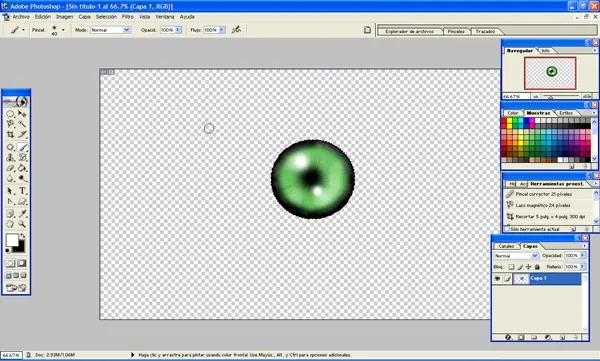Screen dimensions: 600x361
Task: Select the Eyedropper tool
Action: coord(22,214)
